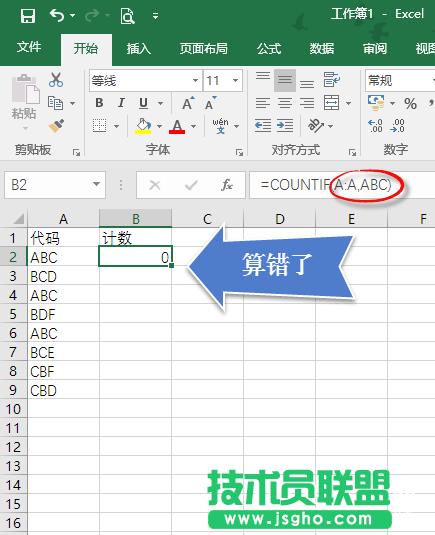This screenshot has width=435, height=535.
Task: Open Print Preview from the quick access toolbar
Action: tap(127, 16)
